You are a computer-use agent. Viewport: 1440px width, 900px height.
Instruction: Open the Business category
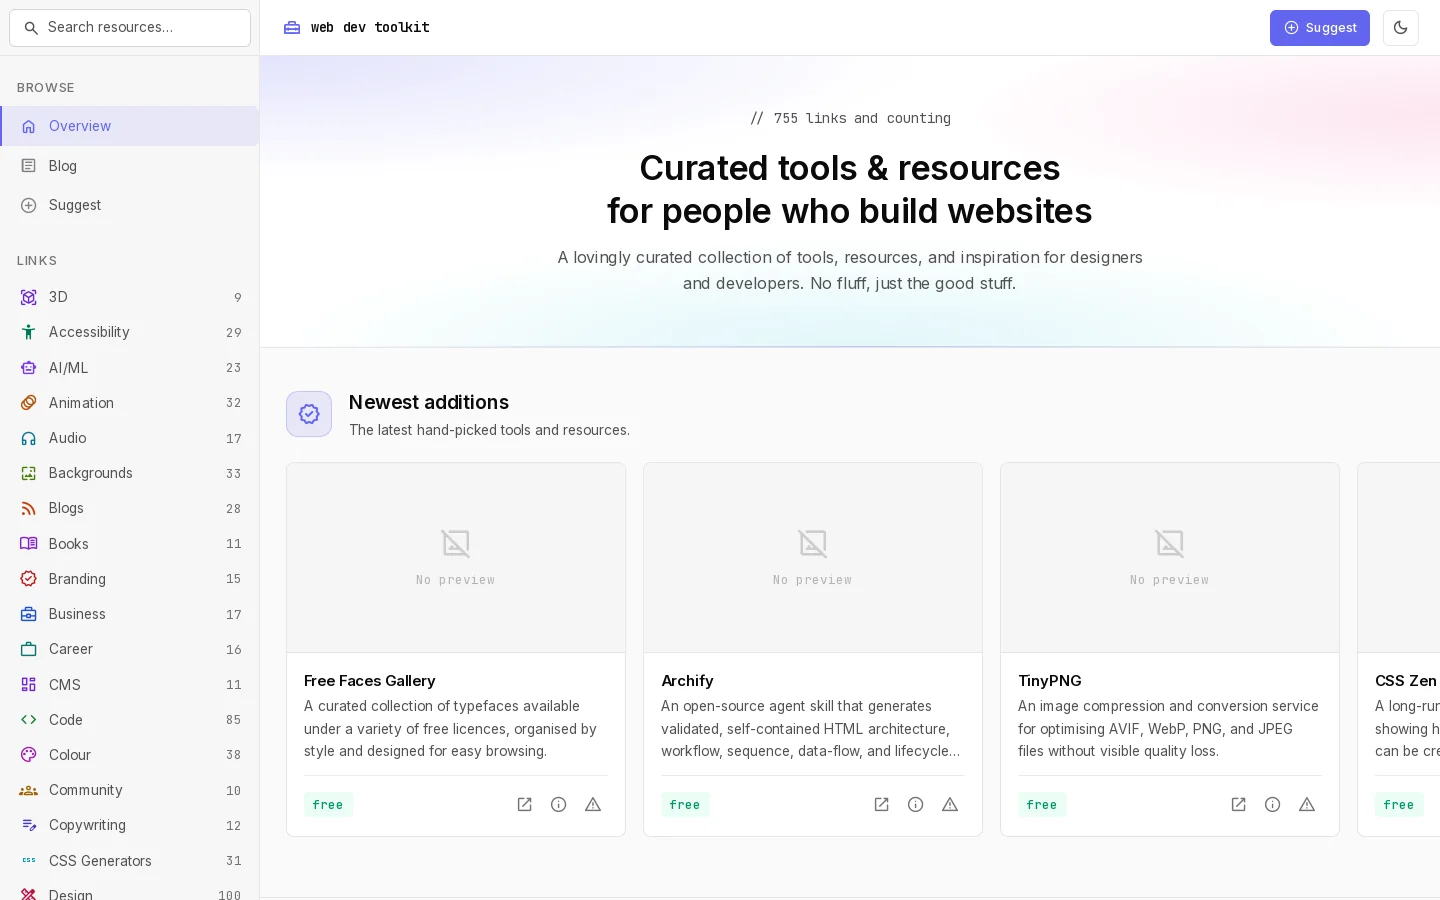click(130, 614)
